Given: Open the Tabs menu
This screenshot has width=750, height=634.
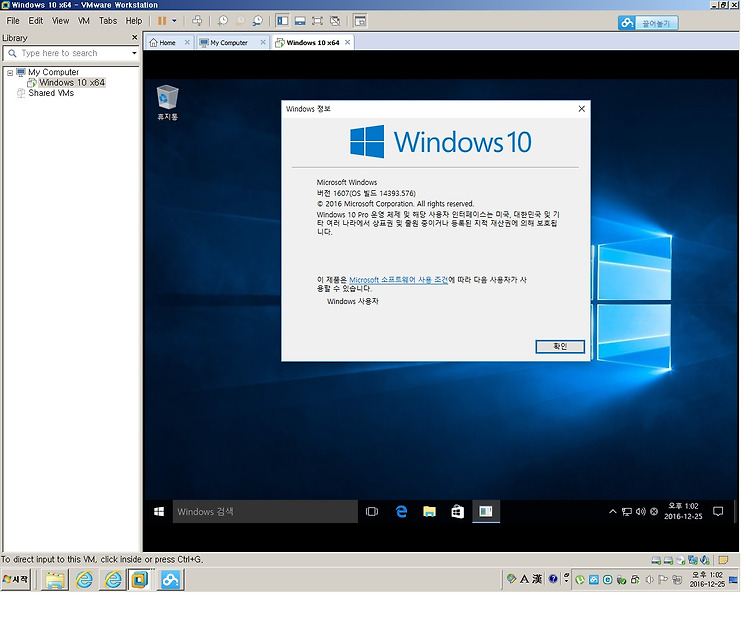Looking at the screenshot, I should coord(108,21).
